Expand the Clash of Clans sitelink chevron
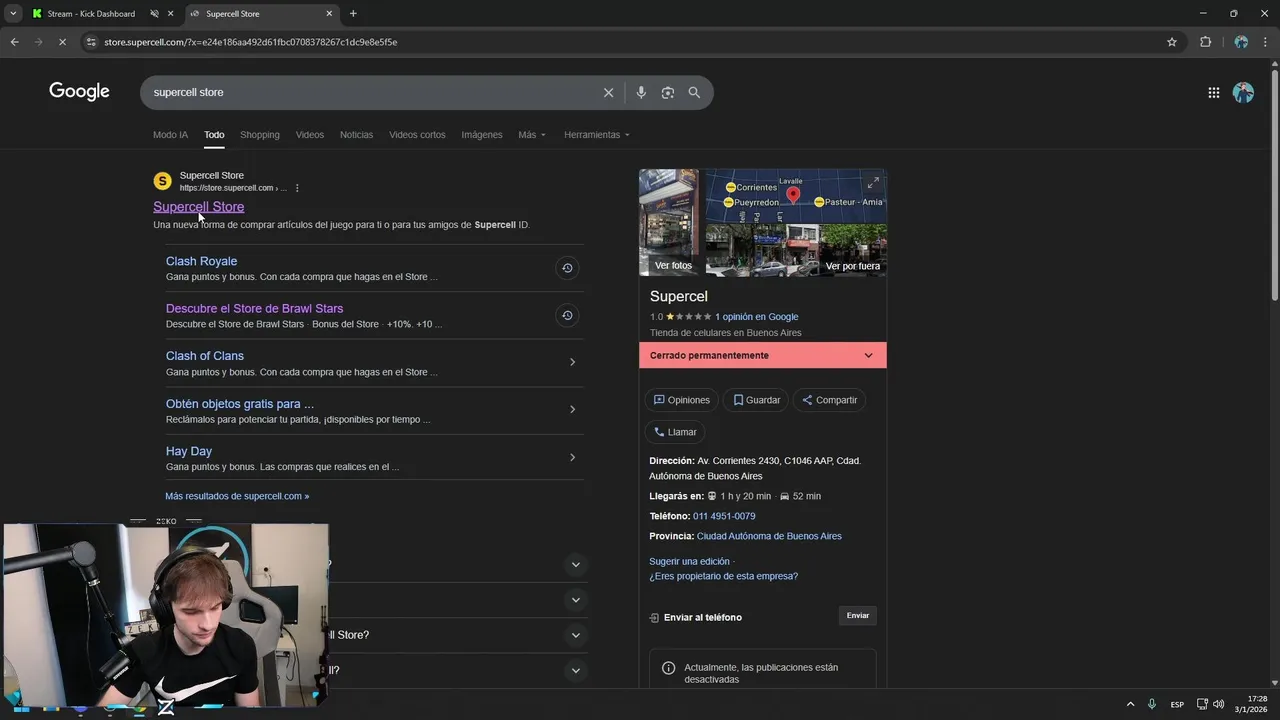This screenshot has height=720, width=1280. (x=572, y=362)
